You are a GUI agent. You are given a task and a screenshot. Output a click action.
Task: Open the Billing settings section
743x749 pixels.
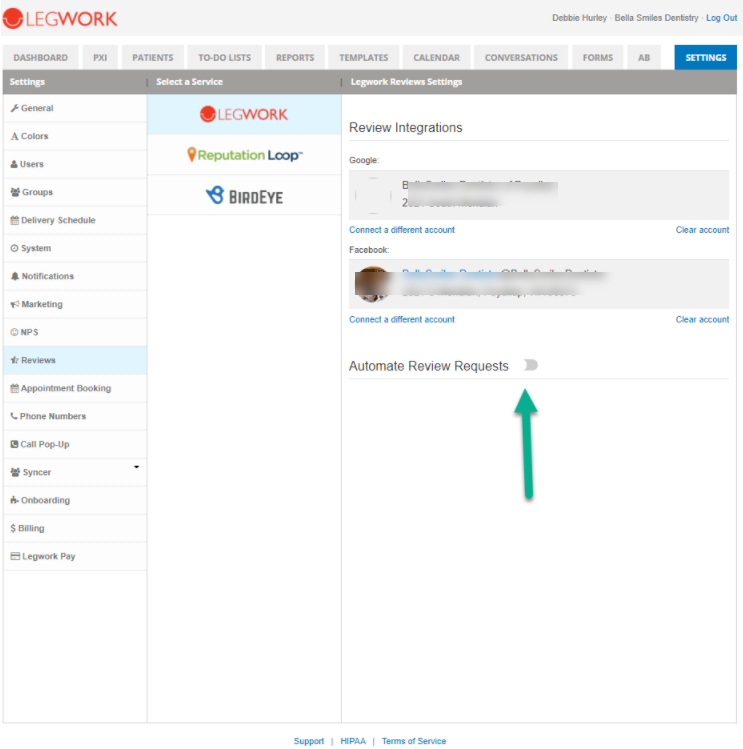(x=31, y=528)
